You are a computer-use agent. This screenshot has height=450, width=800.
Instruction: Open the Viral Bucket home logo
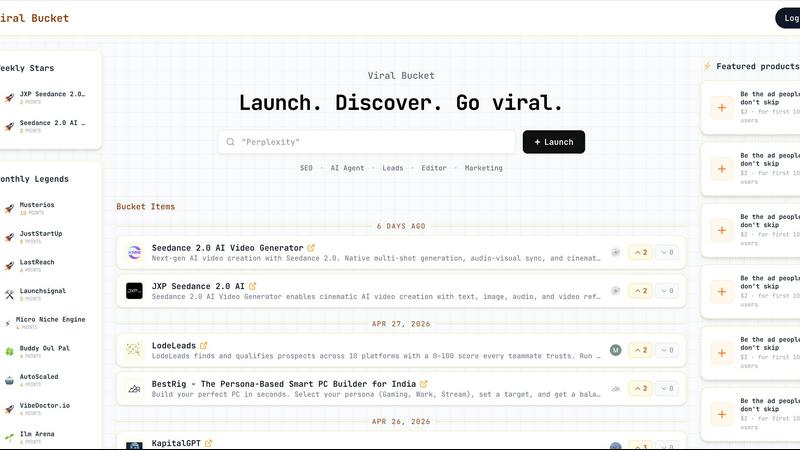[34, 18]
